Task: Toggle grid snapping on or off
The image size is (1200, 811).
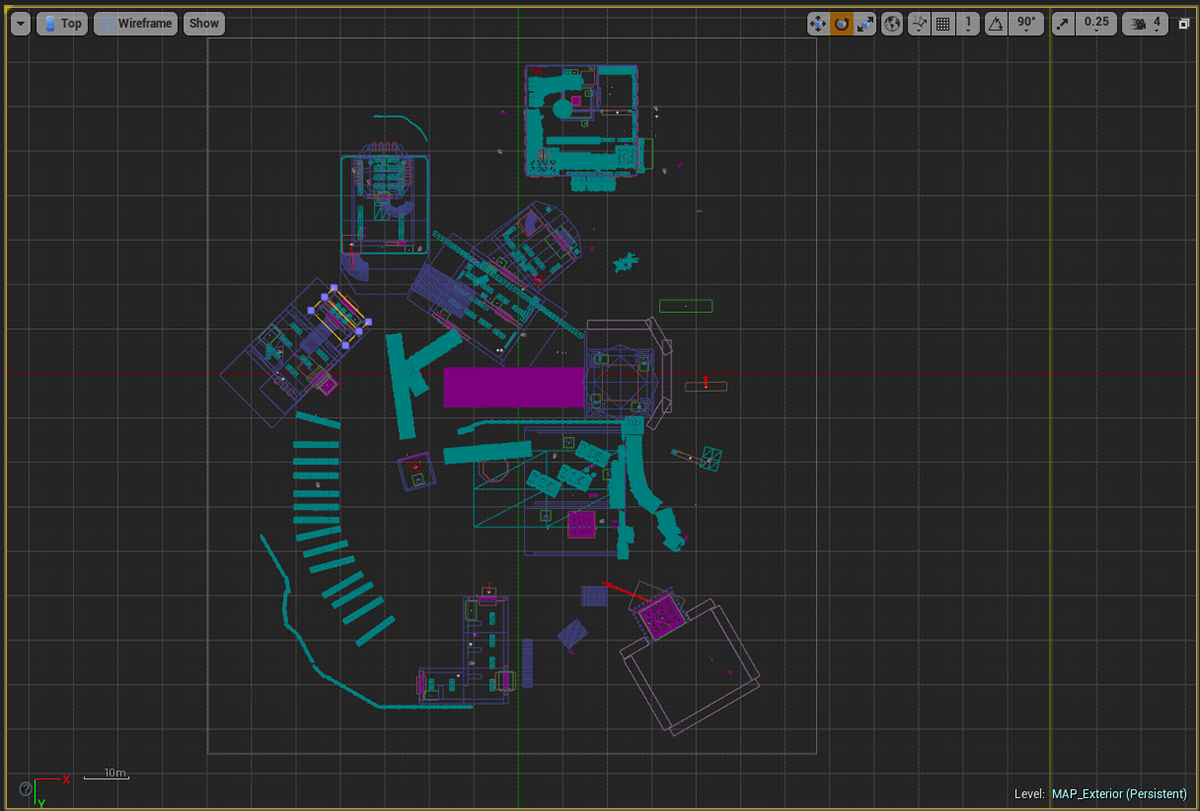Action: click(943, 24)
